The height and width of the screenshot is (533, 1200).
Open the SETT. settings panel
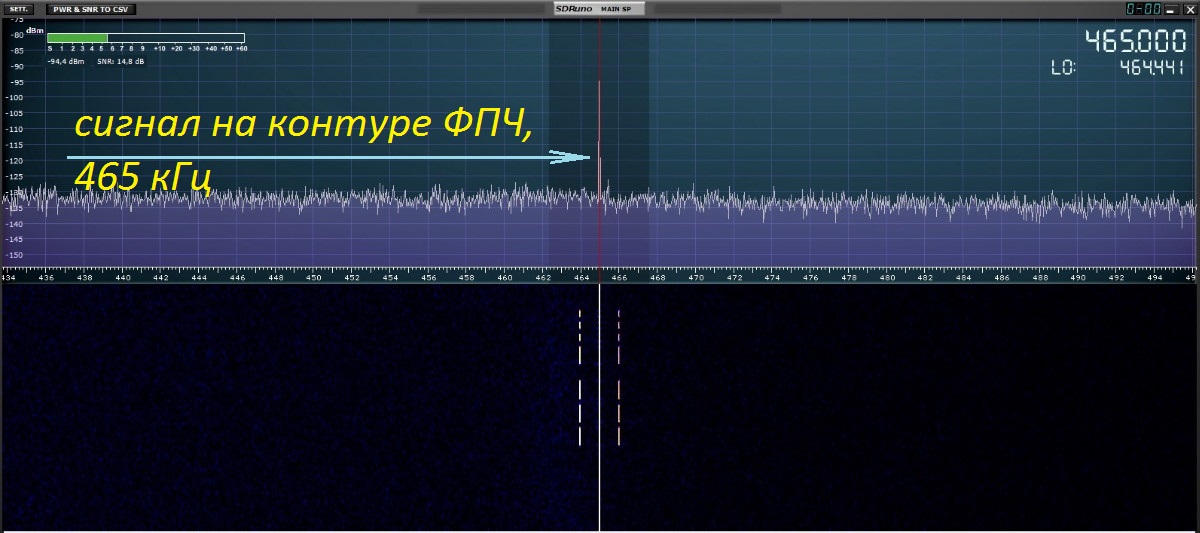pos(20,9)
